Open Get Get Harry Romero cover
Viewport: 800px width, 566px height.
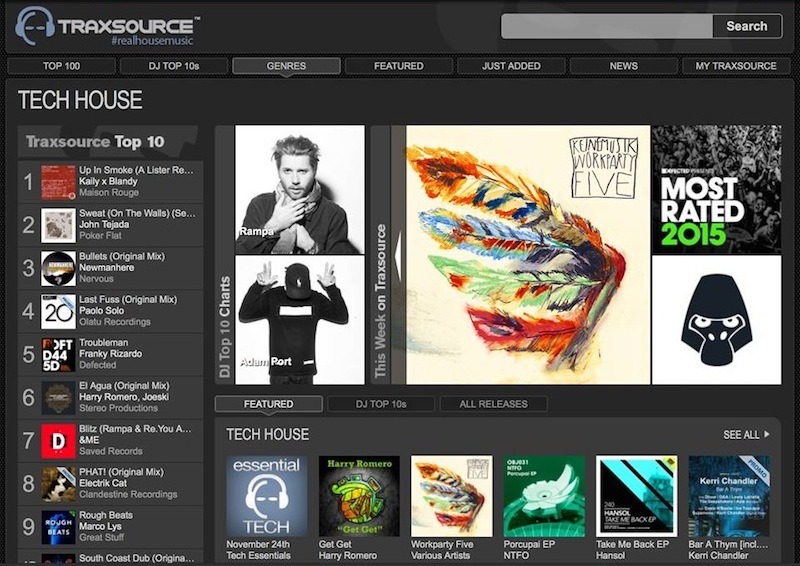[x=359, y=496]
